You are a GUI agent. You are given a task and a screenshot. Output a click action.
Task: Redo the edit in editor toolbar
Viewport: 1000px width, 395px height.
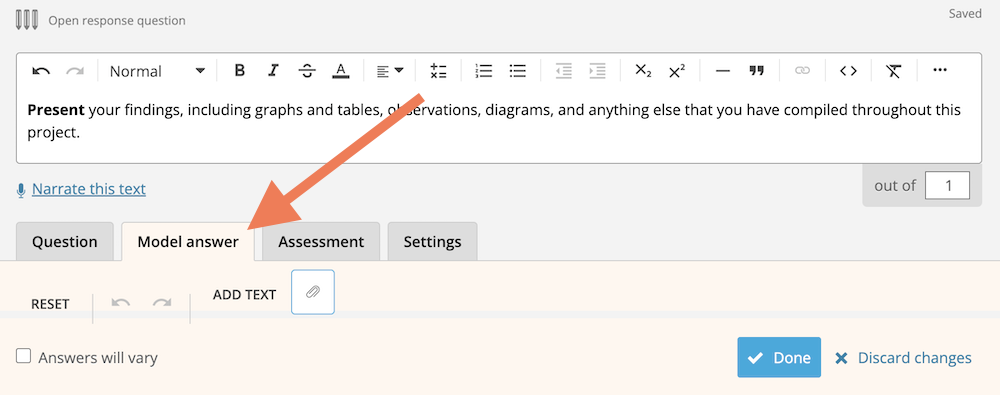(75, 71)
